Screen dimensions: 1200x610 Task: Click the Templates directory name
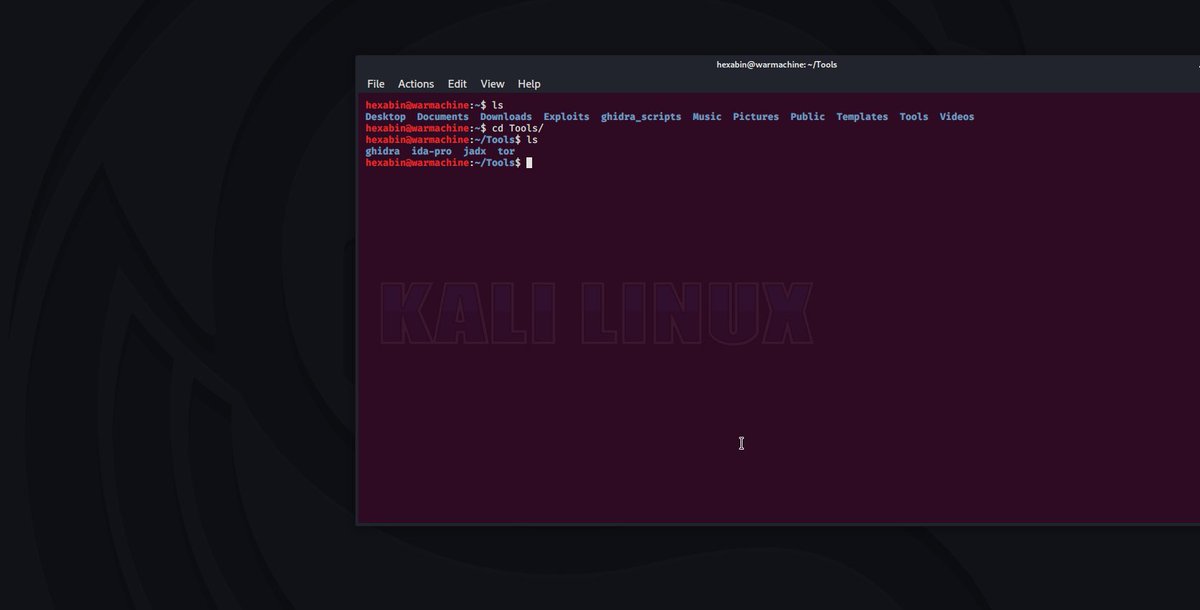point(862,117)
